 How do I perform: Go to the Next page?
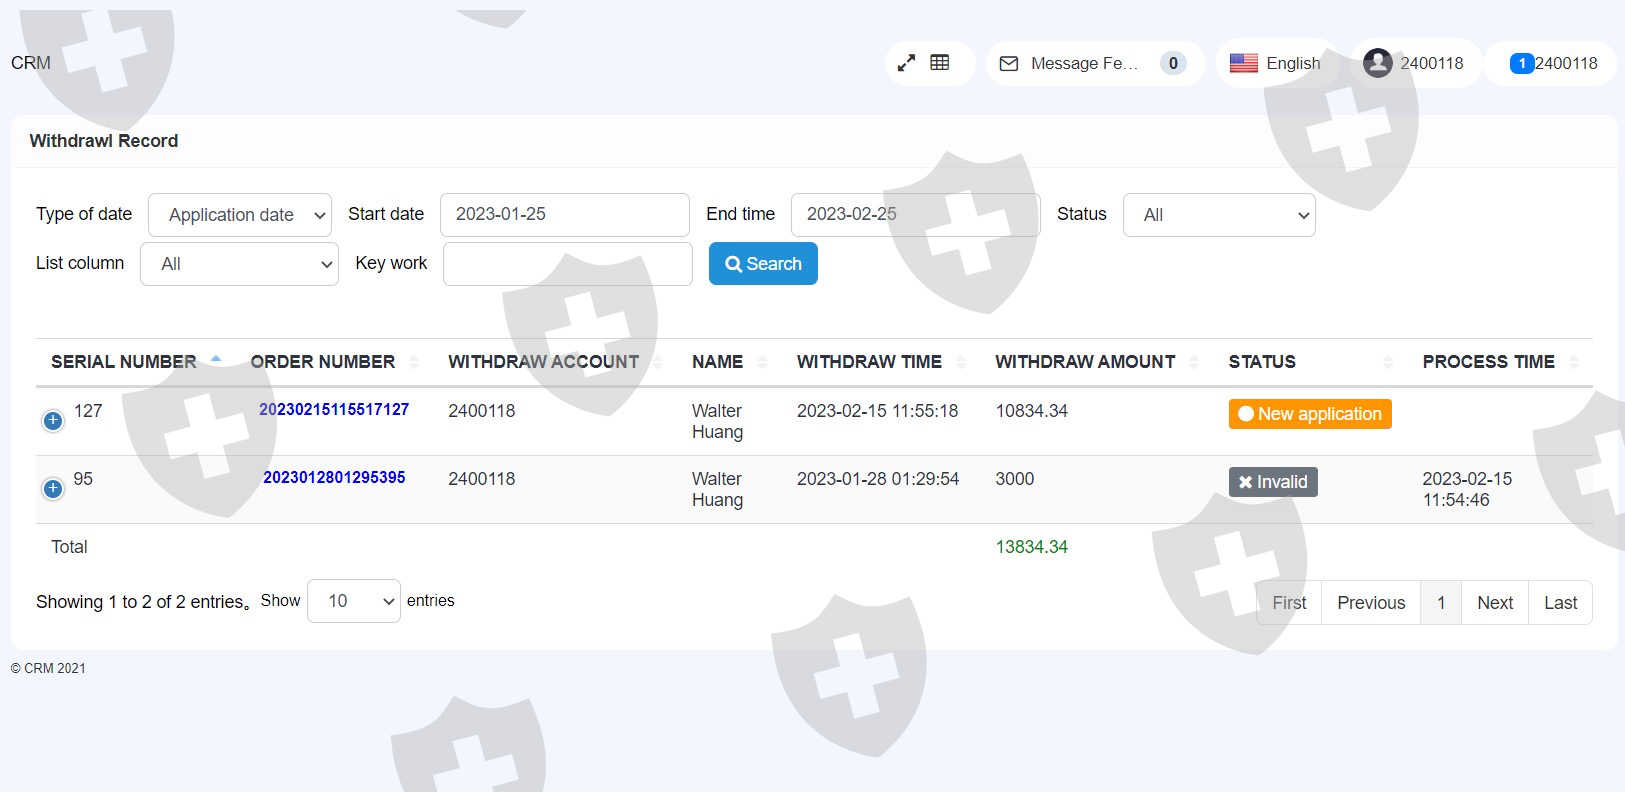(x=1495, y=603)
